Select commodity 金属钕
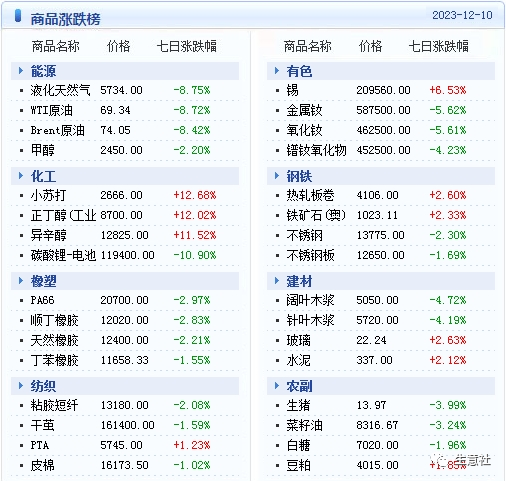Image resolution: width=506 pixels, height=481 pixels. point(304,110)
